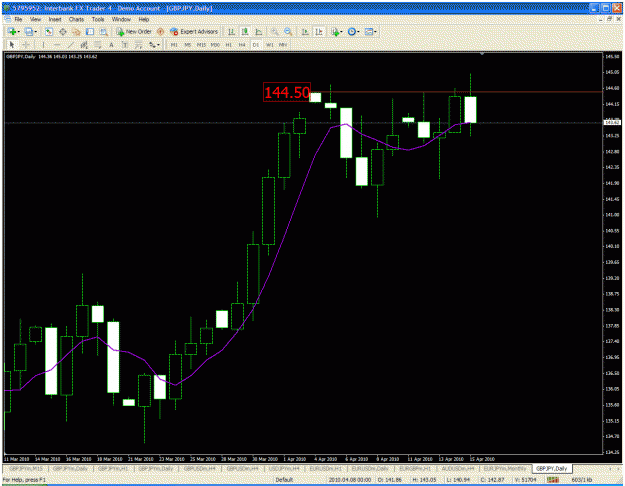The image size is (625, 486).
Task: Pick the Vertical Line drawing tool
Action: pyautogui.click(x=43, y=45)
